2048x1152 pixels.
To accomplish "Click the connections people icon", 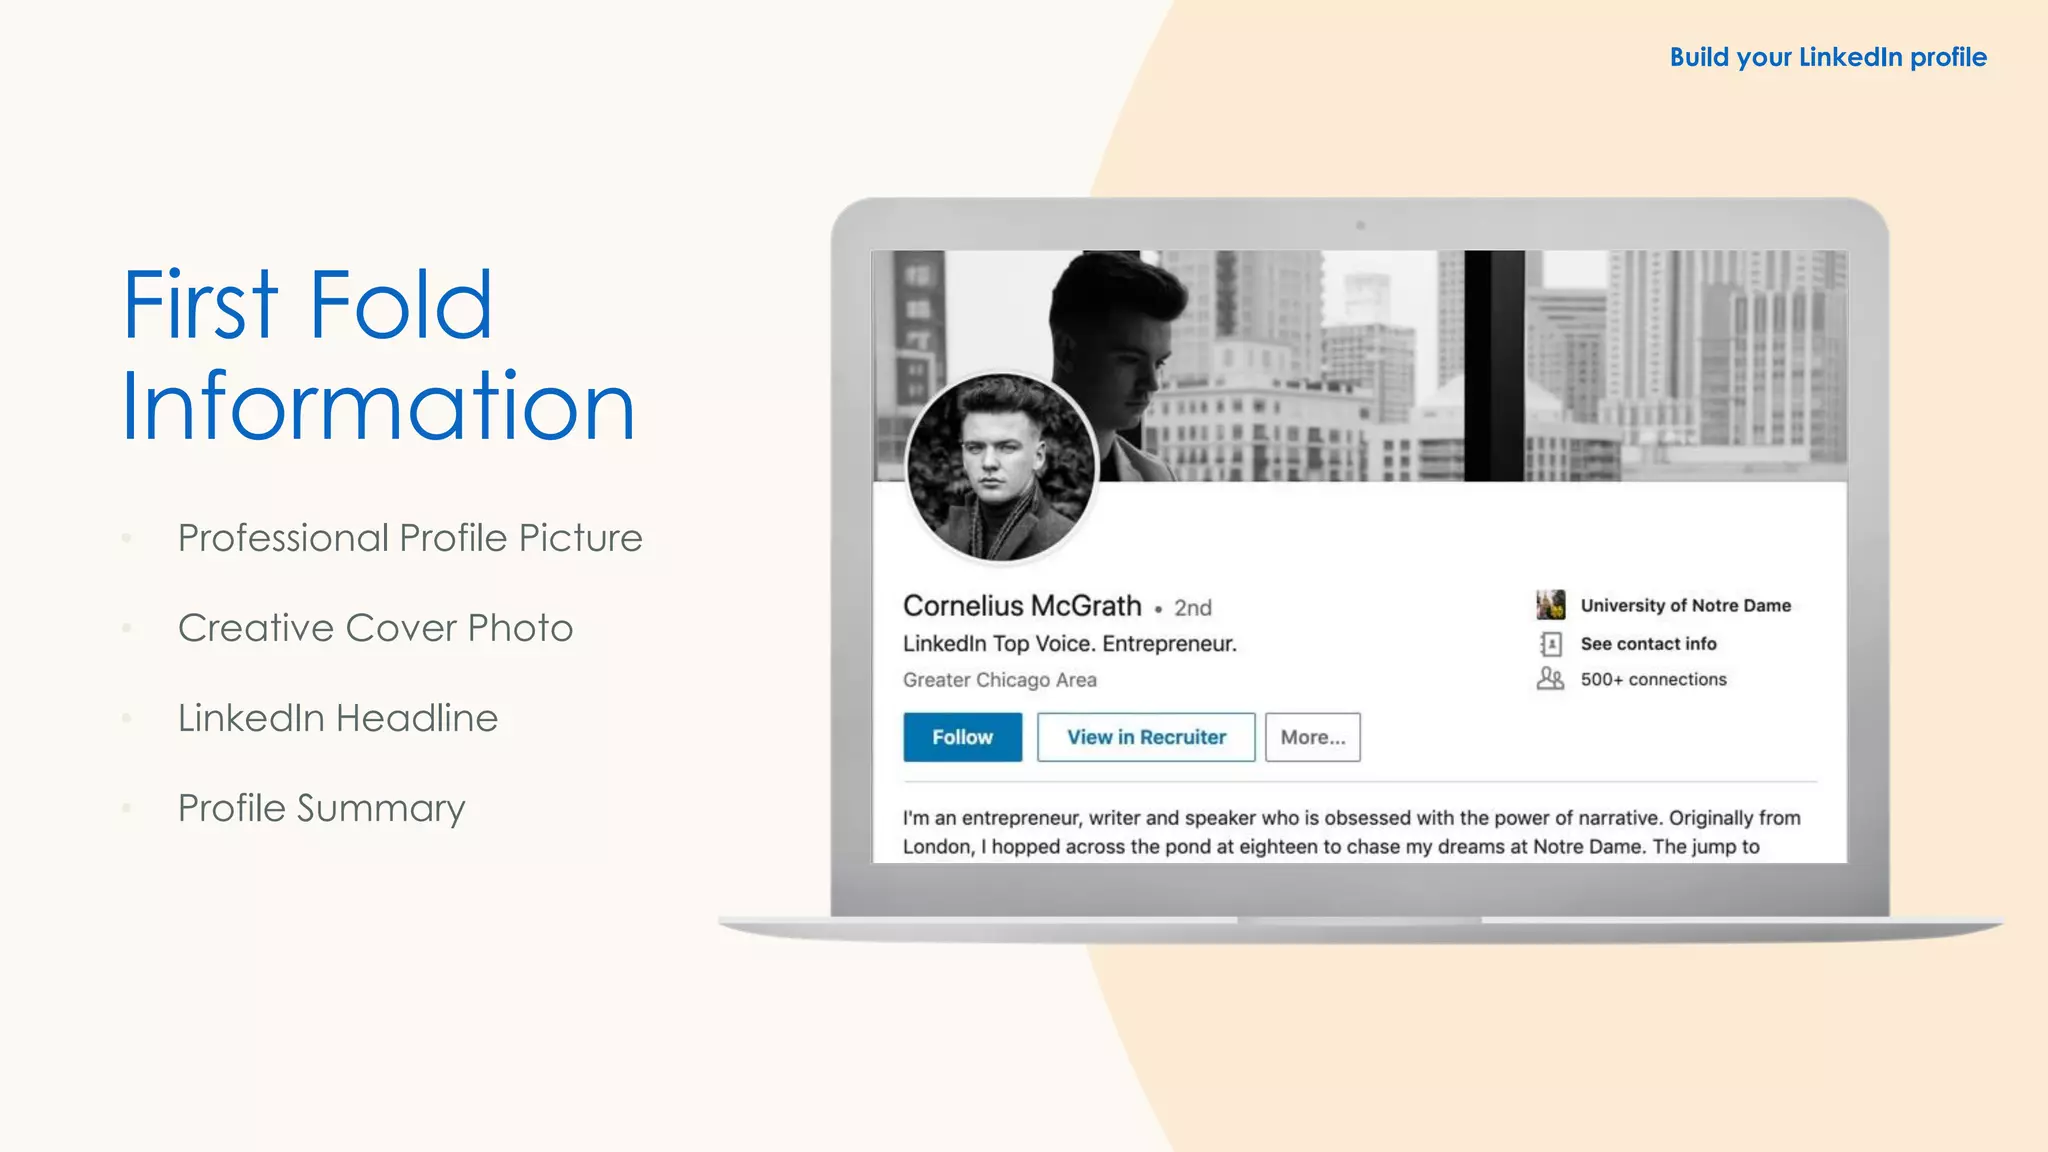I will 1550,679.
